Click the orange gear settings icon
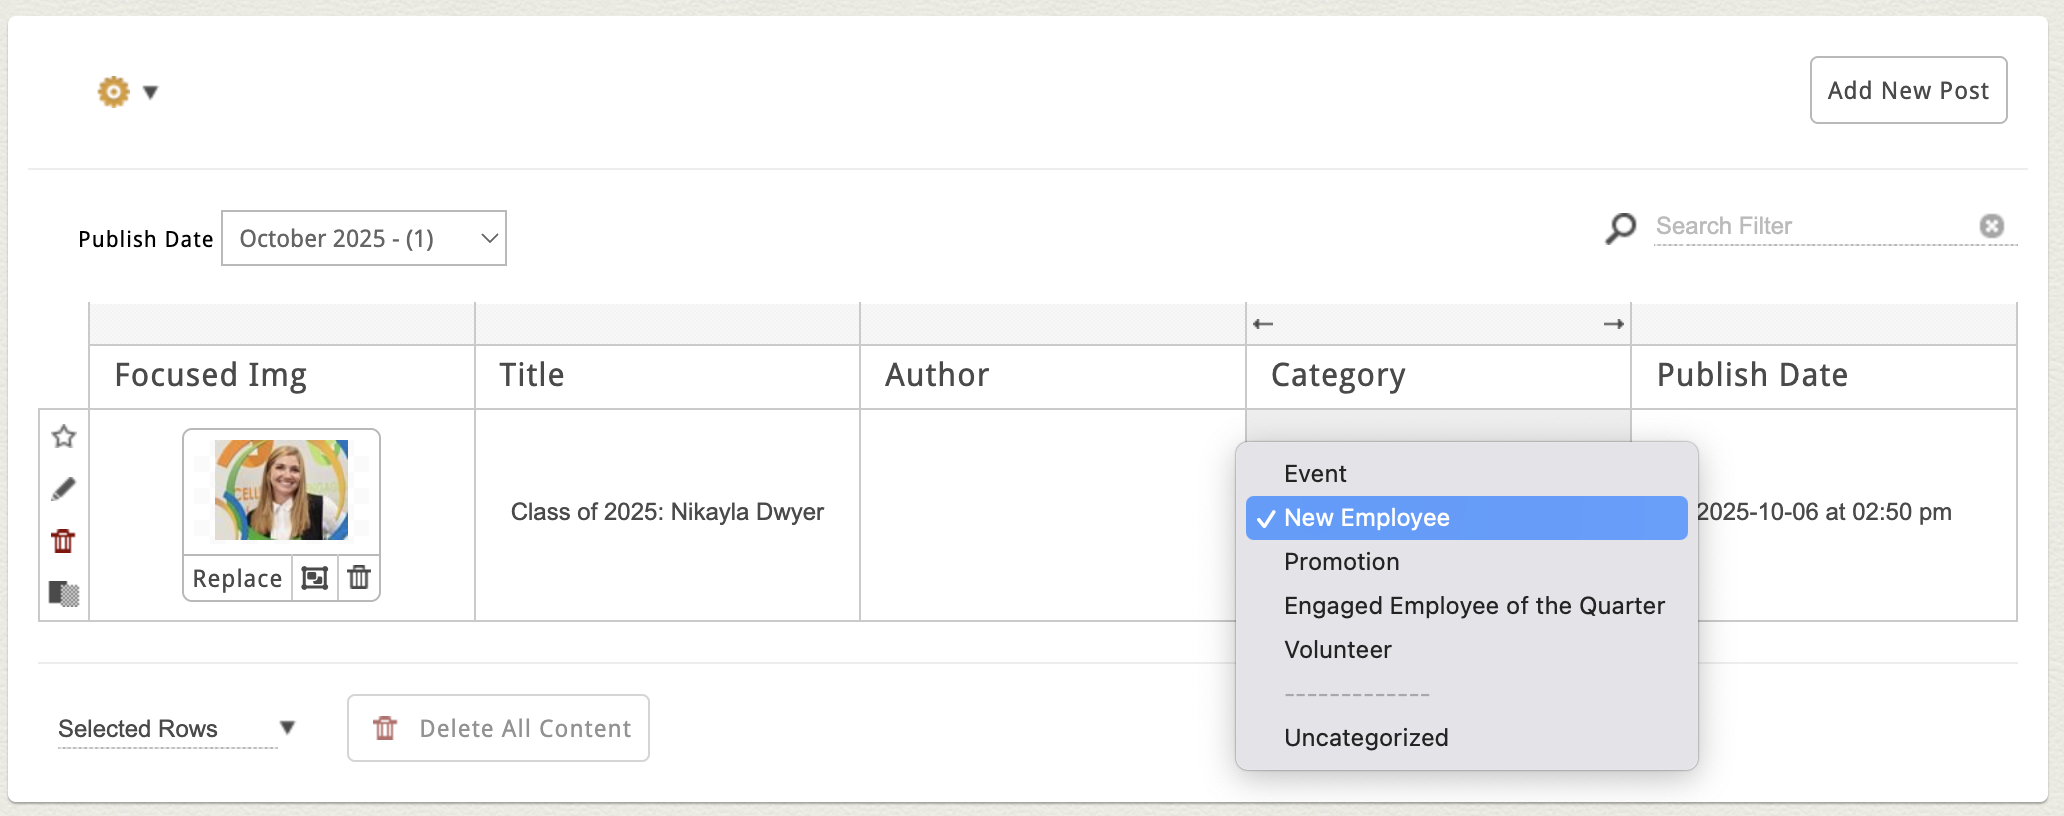This screenshot has width=2064, height=816. [113, 92]
